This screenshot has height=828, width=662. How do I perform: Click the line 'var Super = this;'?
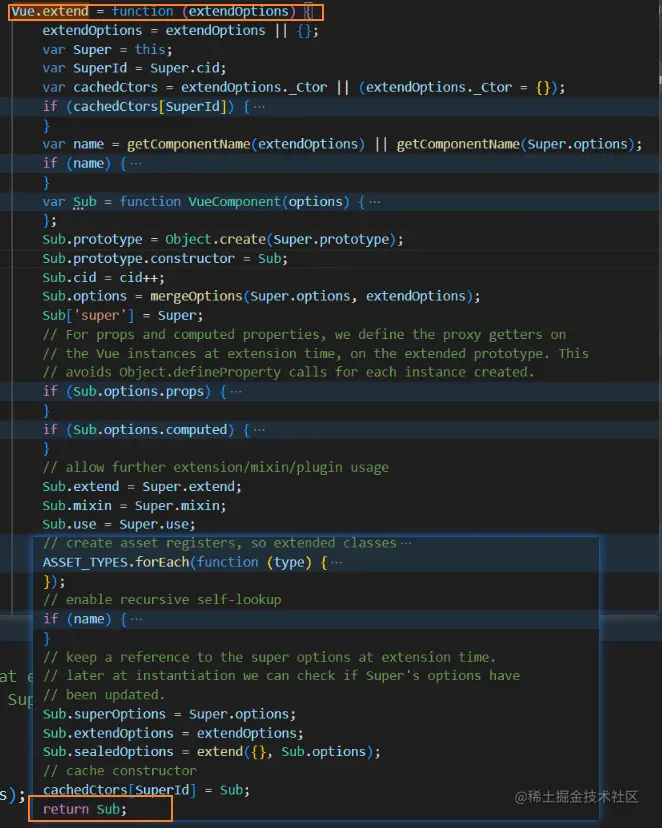tap(107, 50)
